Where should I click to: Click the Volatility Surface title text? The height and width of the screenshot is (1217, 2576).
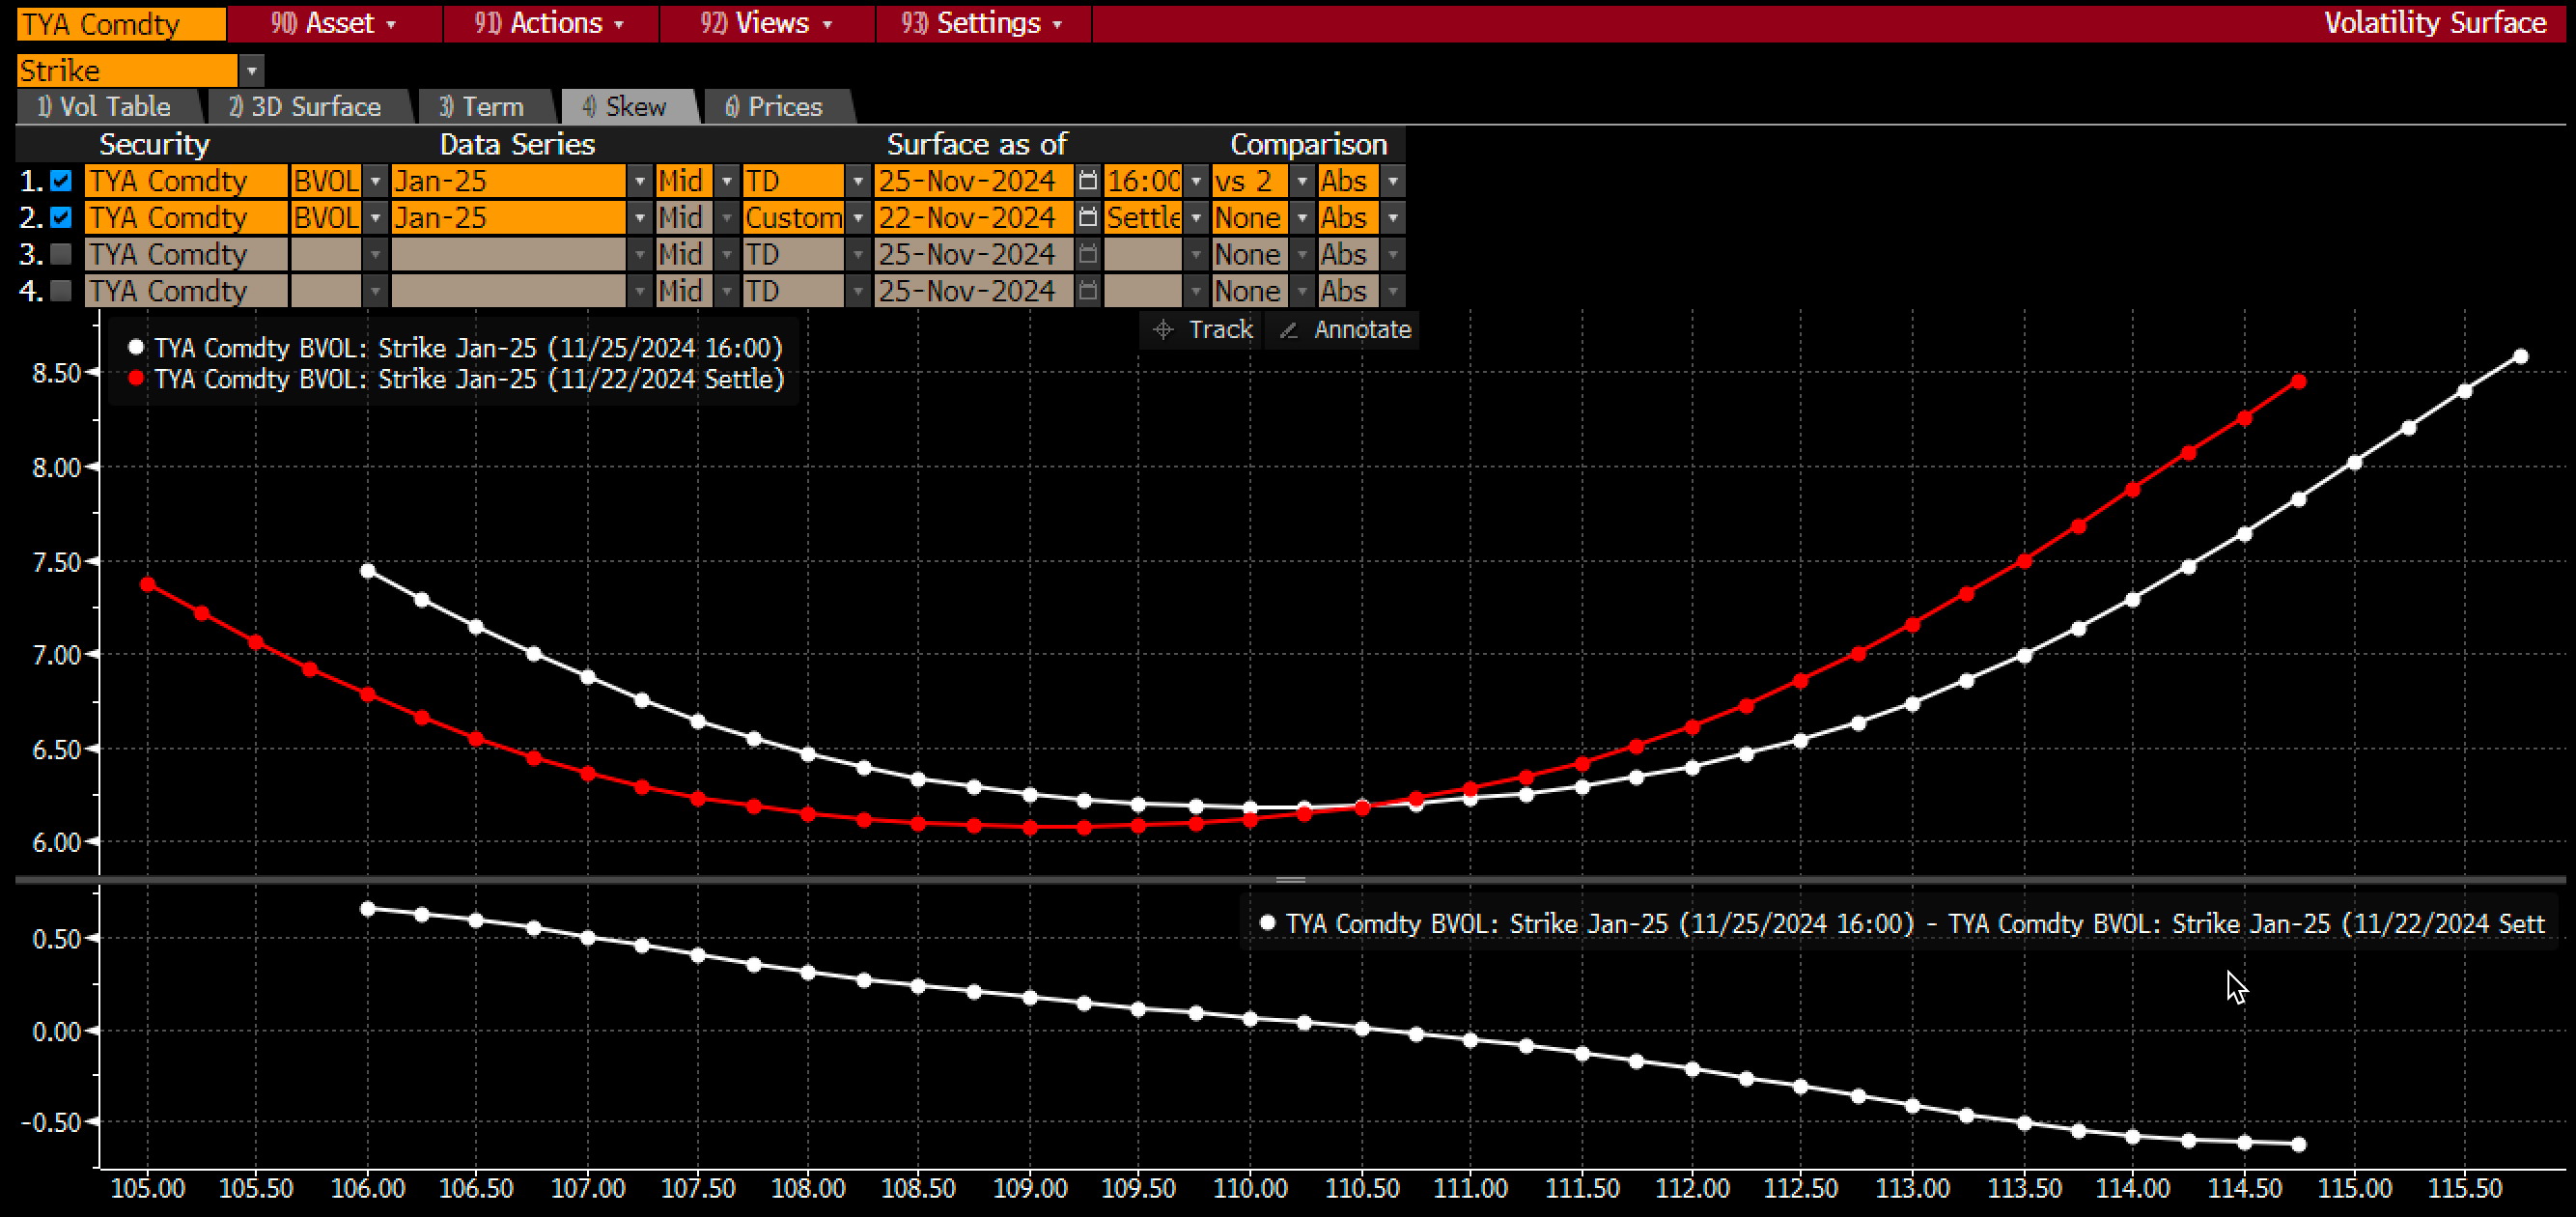[x=2434, y=23]
